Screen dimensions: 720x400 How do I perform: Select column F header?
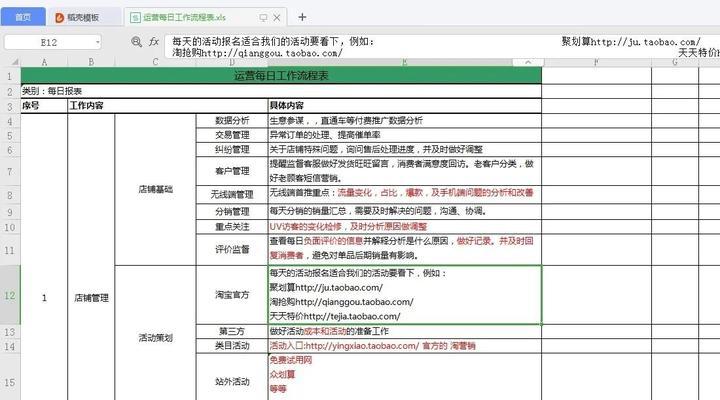pos(596,62)
